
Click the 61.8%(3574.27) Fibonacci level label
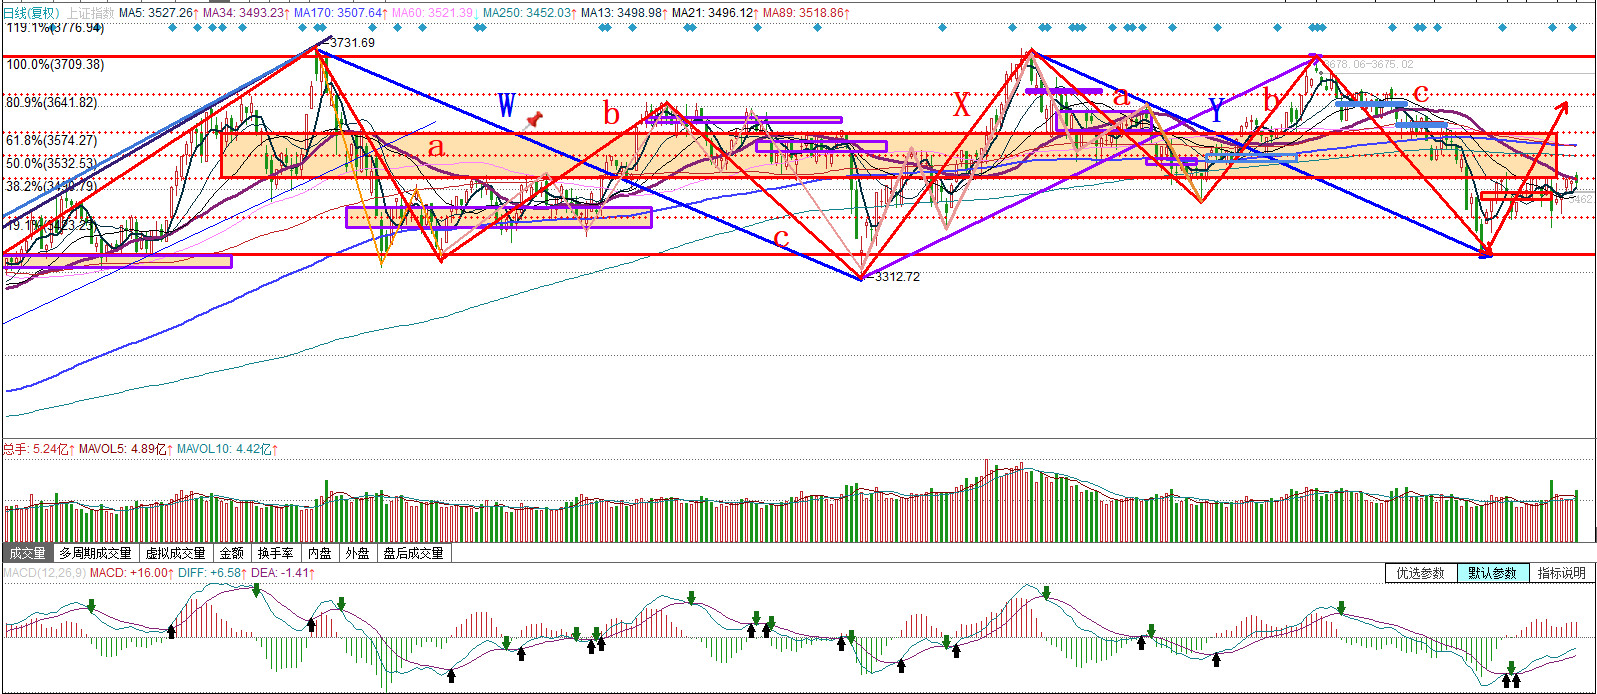pyautogui.click(x=52, y=140)
